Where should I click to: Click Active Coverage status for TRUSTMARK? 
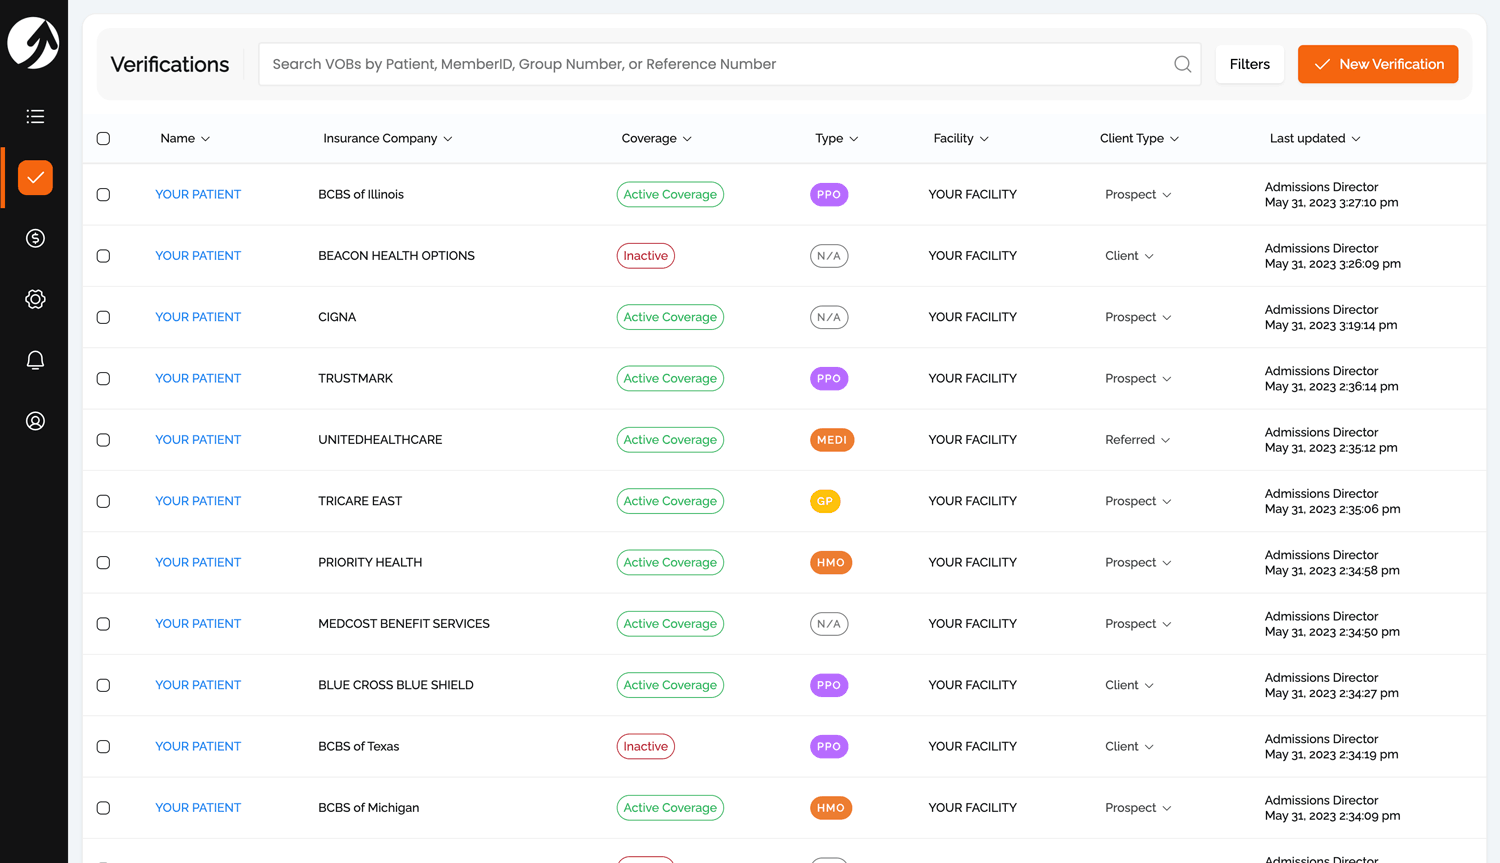670,379
